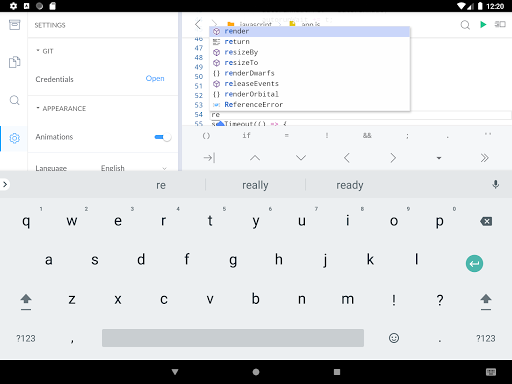Tap the tab indent key icon

[x=209, y=158]
